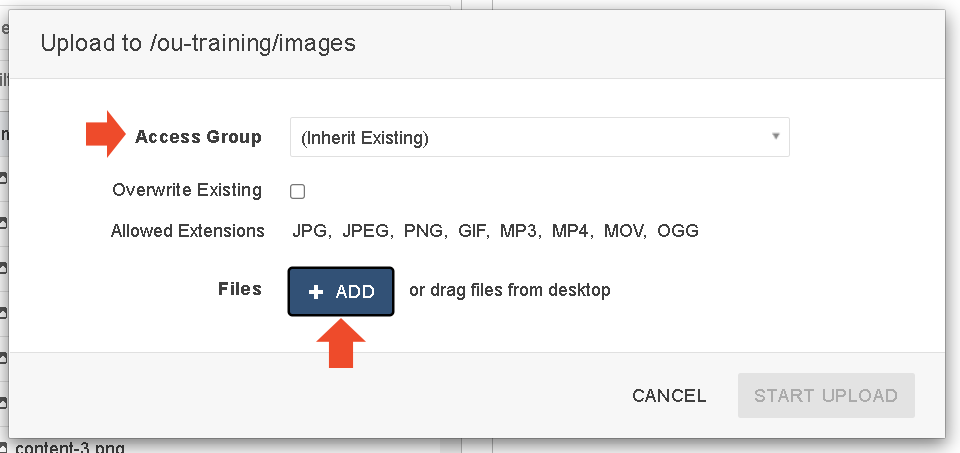Open the Access Group dropdown arrow
Viewport: 960px width, 453px height.
click(776, 136)
